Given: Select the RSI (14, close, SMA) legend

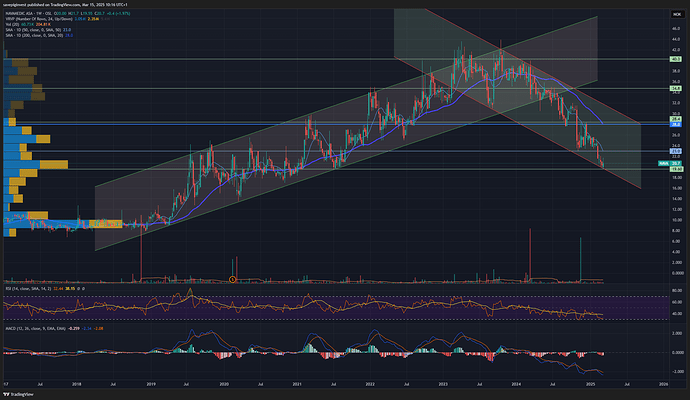Looking at the screenshot, I should (45, 289).
